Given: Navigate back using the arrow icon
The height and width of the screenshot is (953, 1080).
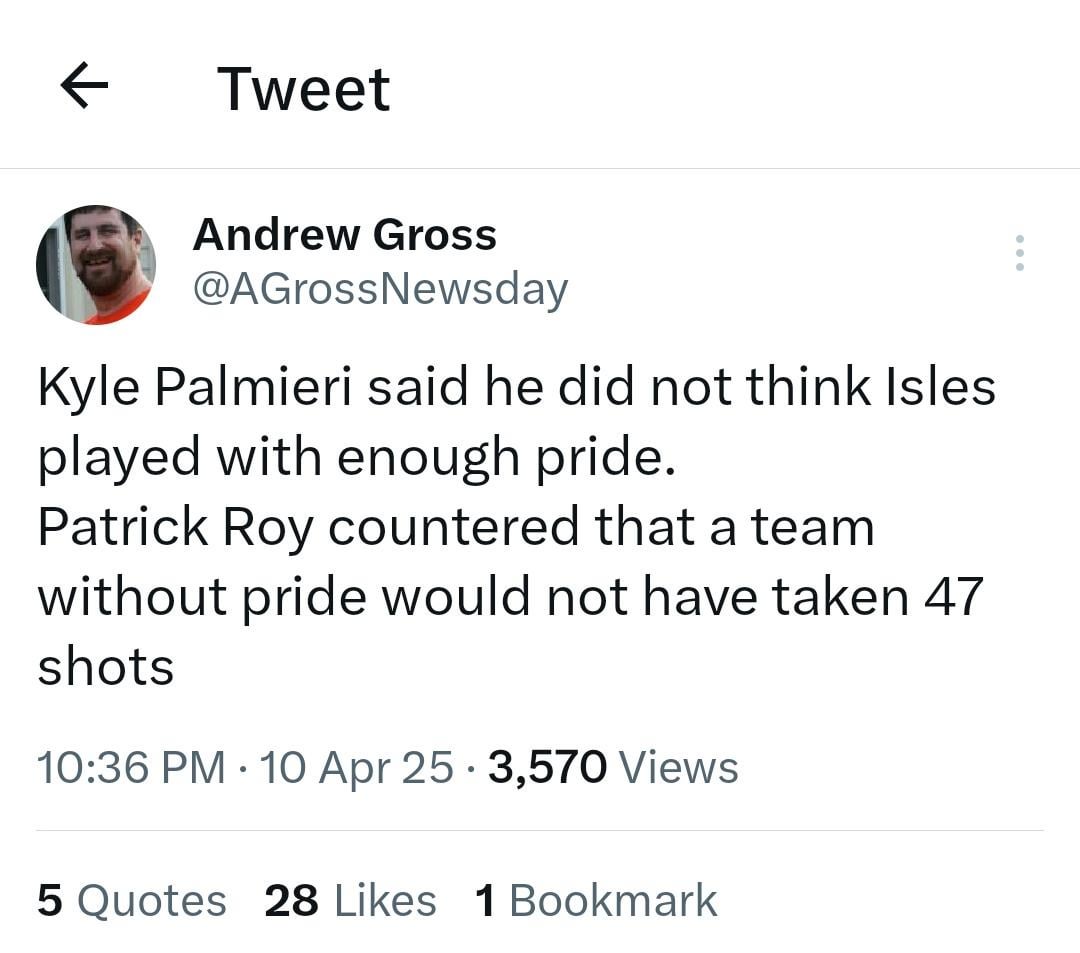Looking at the screenshot, I should pyautogui.click(x=85, y=85).
